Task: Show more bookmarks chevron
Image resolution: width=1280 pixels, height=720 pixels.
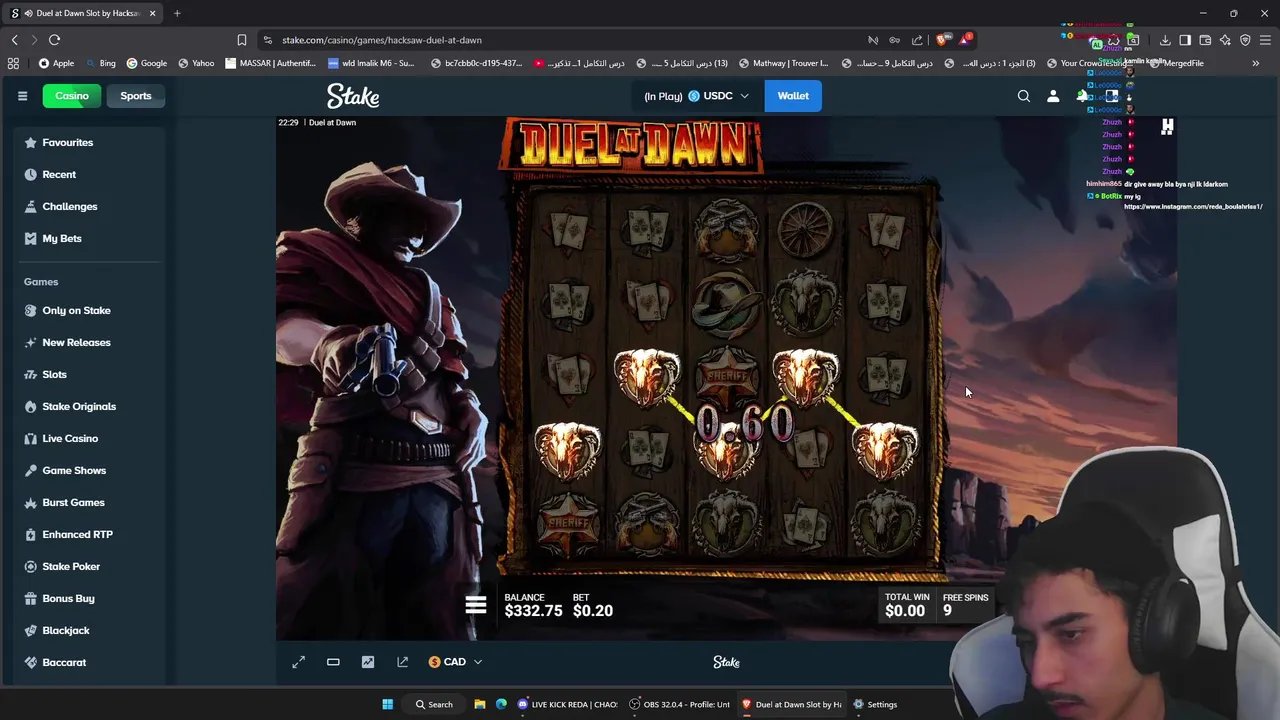Action: click(1255, 63)
